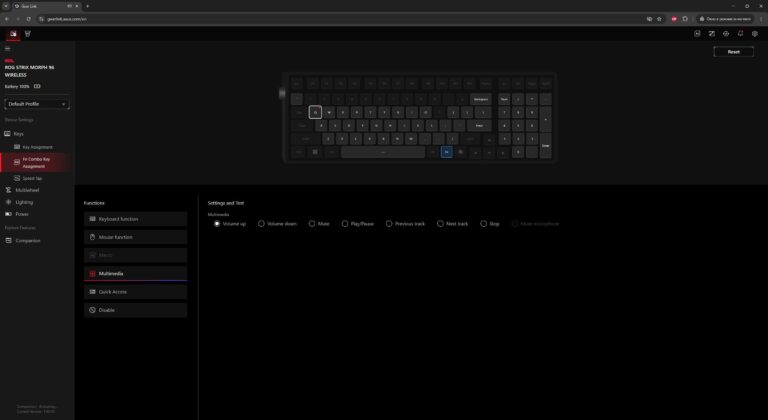Open the shopping cart icon

(27, 34)
